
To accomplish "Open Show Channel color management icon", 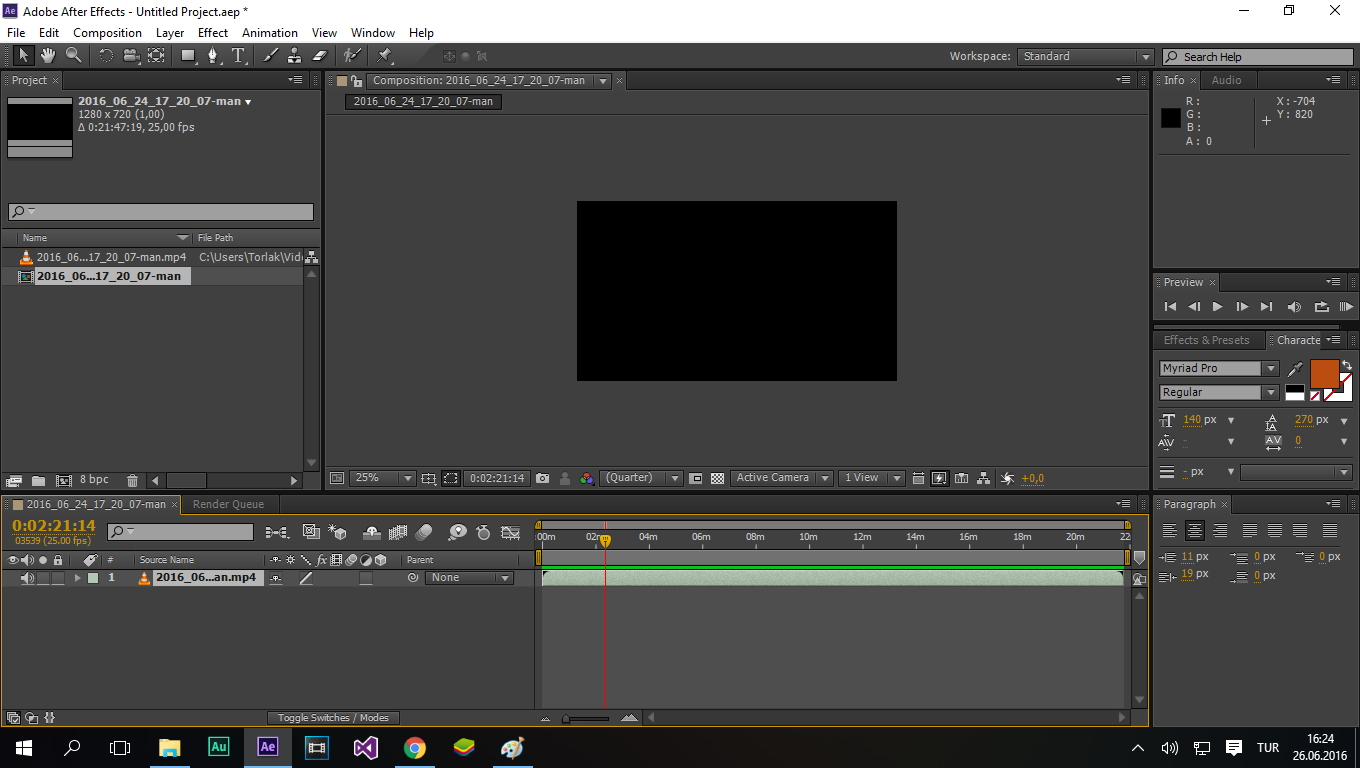I will click(587, 478).
